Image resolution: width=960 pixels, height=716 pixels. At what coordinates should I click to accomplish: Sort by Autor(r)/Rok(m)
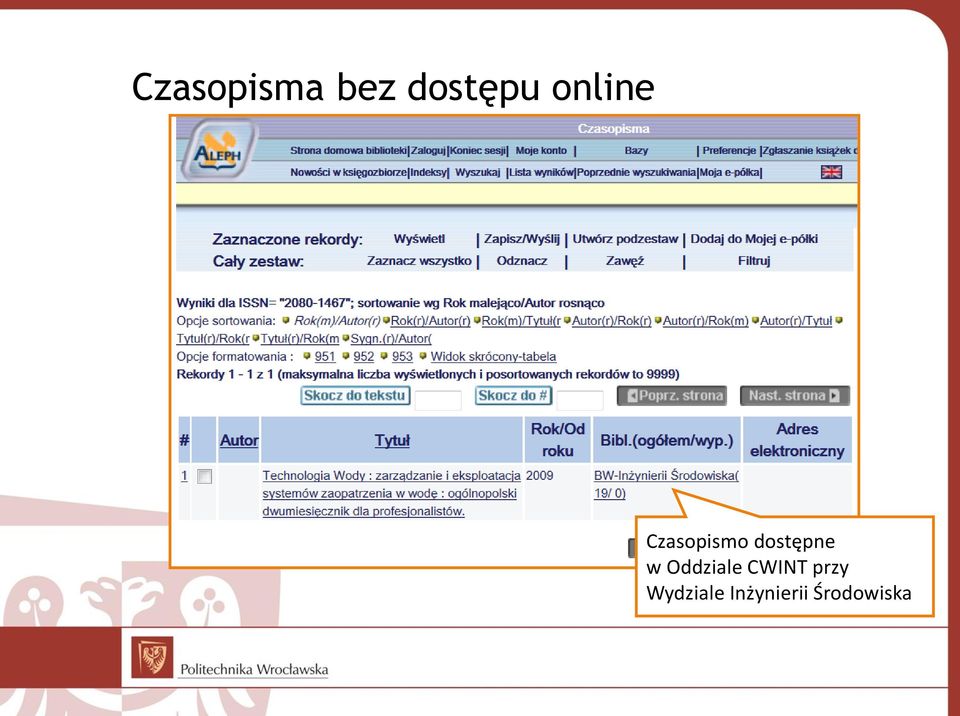point(705,320)
